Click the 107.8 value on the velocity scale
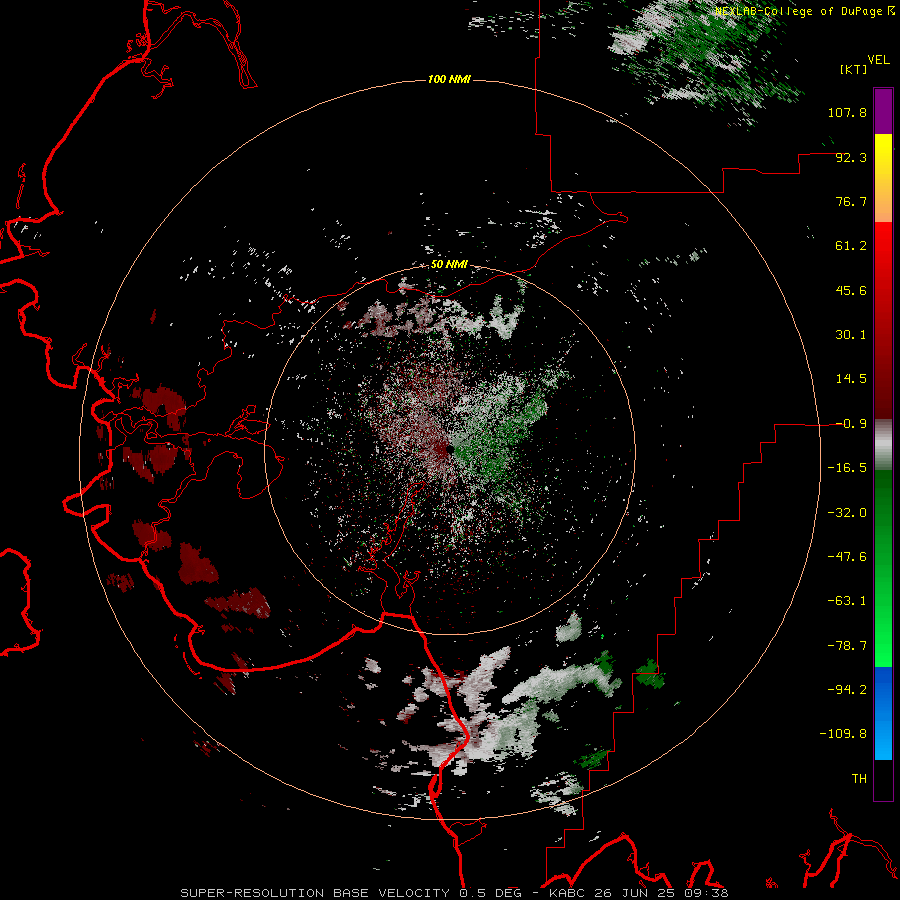Viewport: 900px width, 900px height. pyautogui.click(x=847, y=112)
